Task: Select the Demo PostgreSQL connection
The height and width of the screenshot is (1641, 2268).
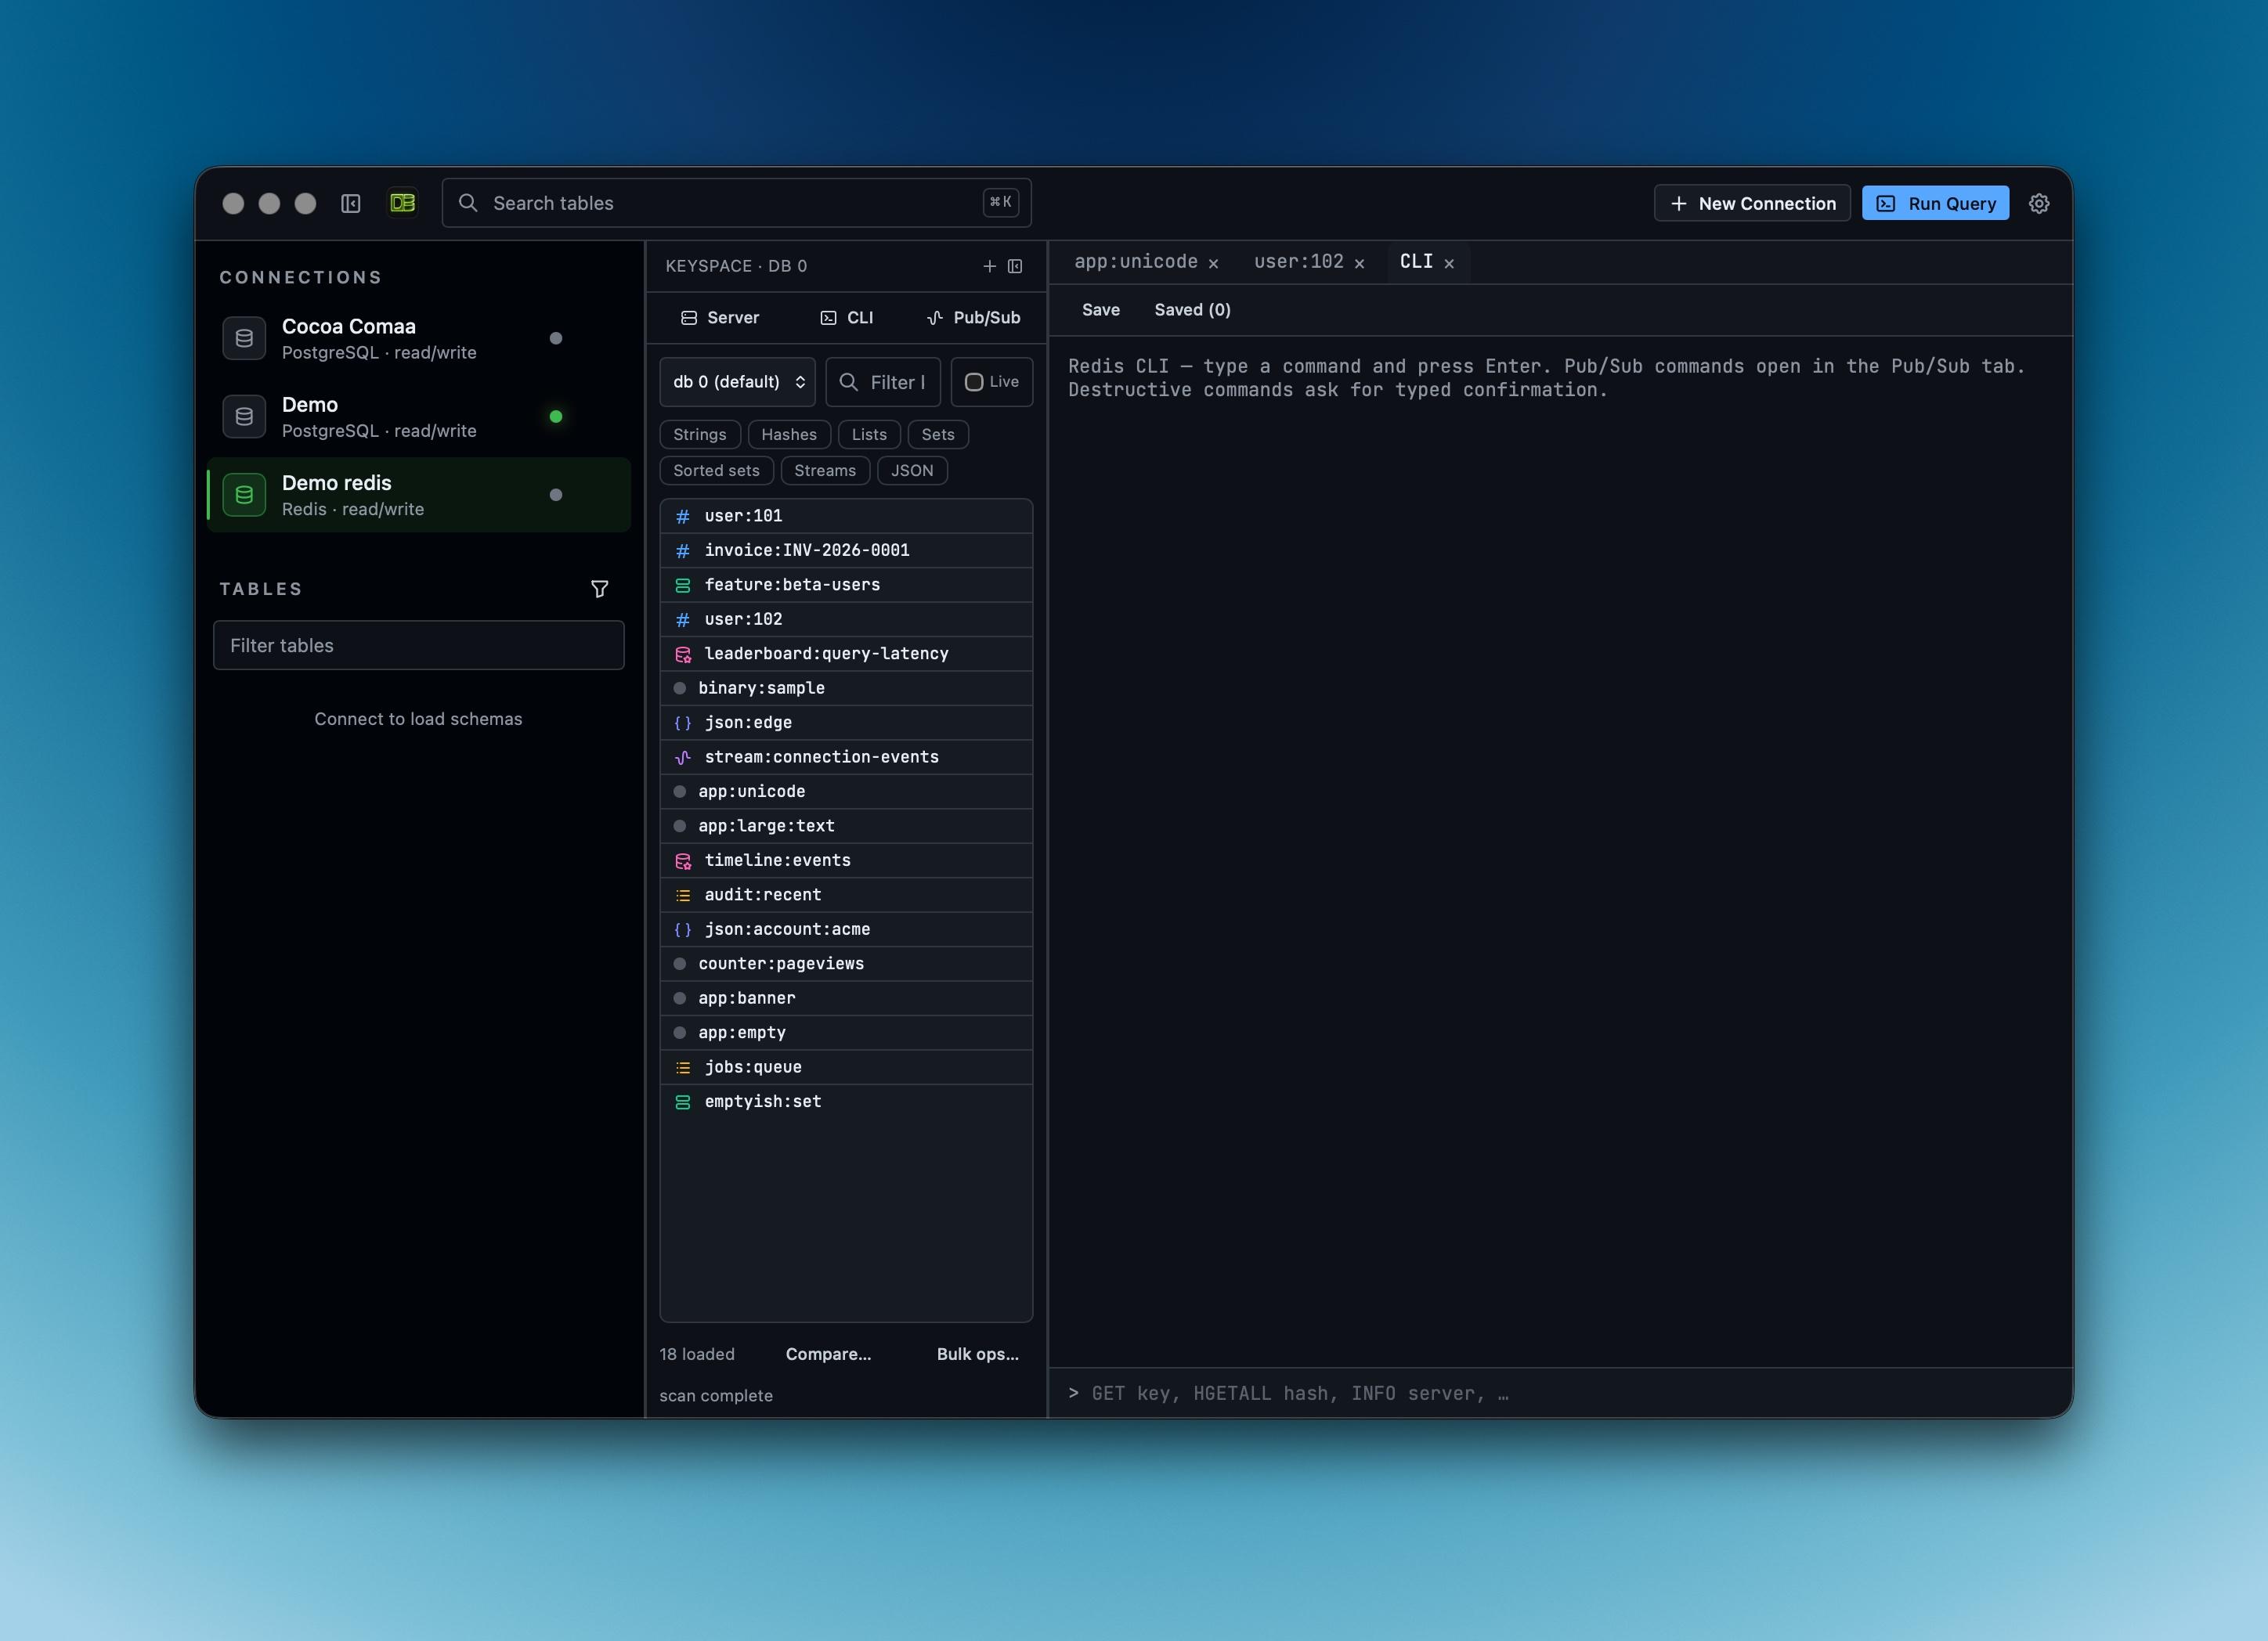Action: tap(419, 416)
